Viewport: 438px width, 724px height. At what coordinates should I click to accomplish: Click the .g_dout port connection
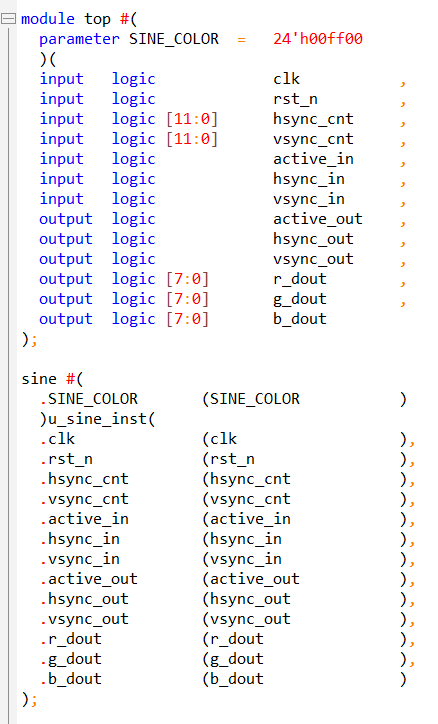tap(70, 660)
